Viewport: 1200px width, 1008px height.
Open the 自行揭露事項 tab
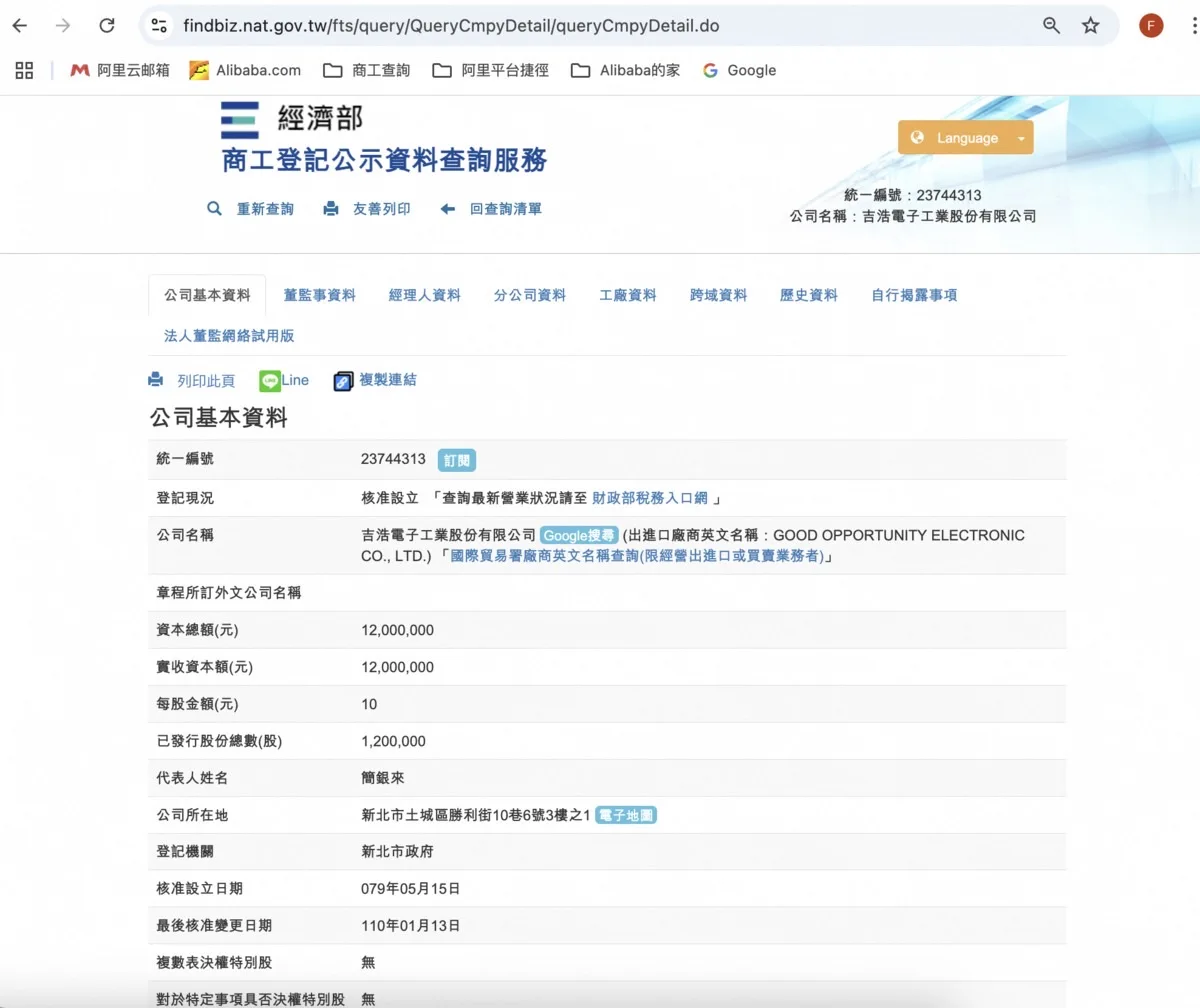[x=914, y=295]
